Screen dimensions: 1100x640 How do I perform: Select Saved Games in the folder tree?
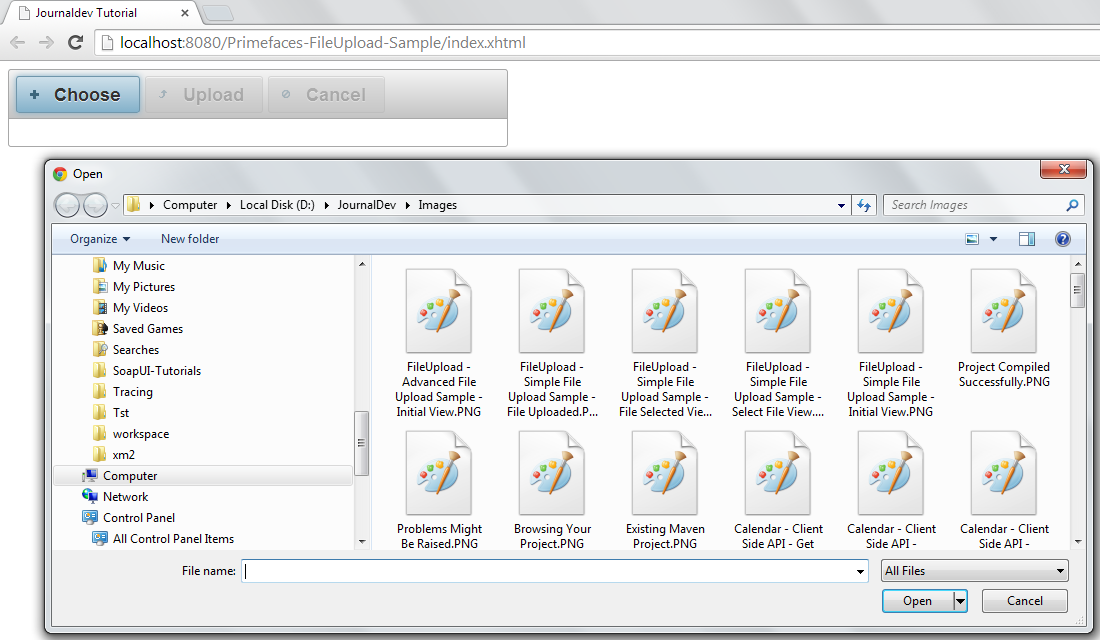[147, 329]
